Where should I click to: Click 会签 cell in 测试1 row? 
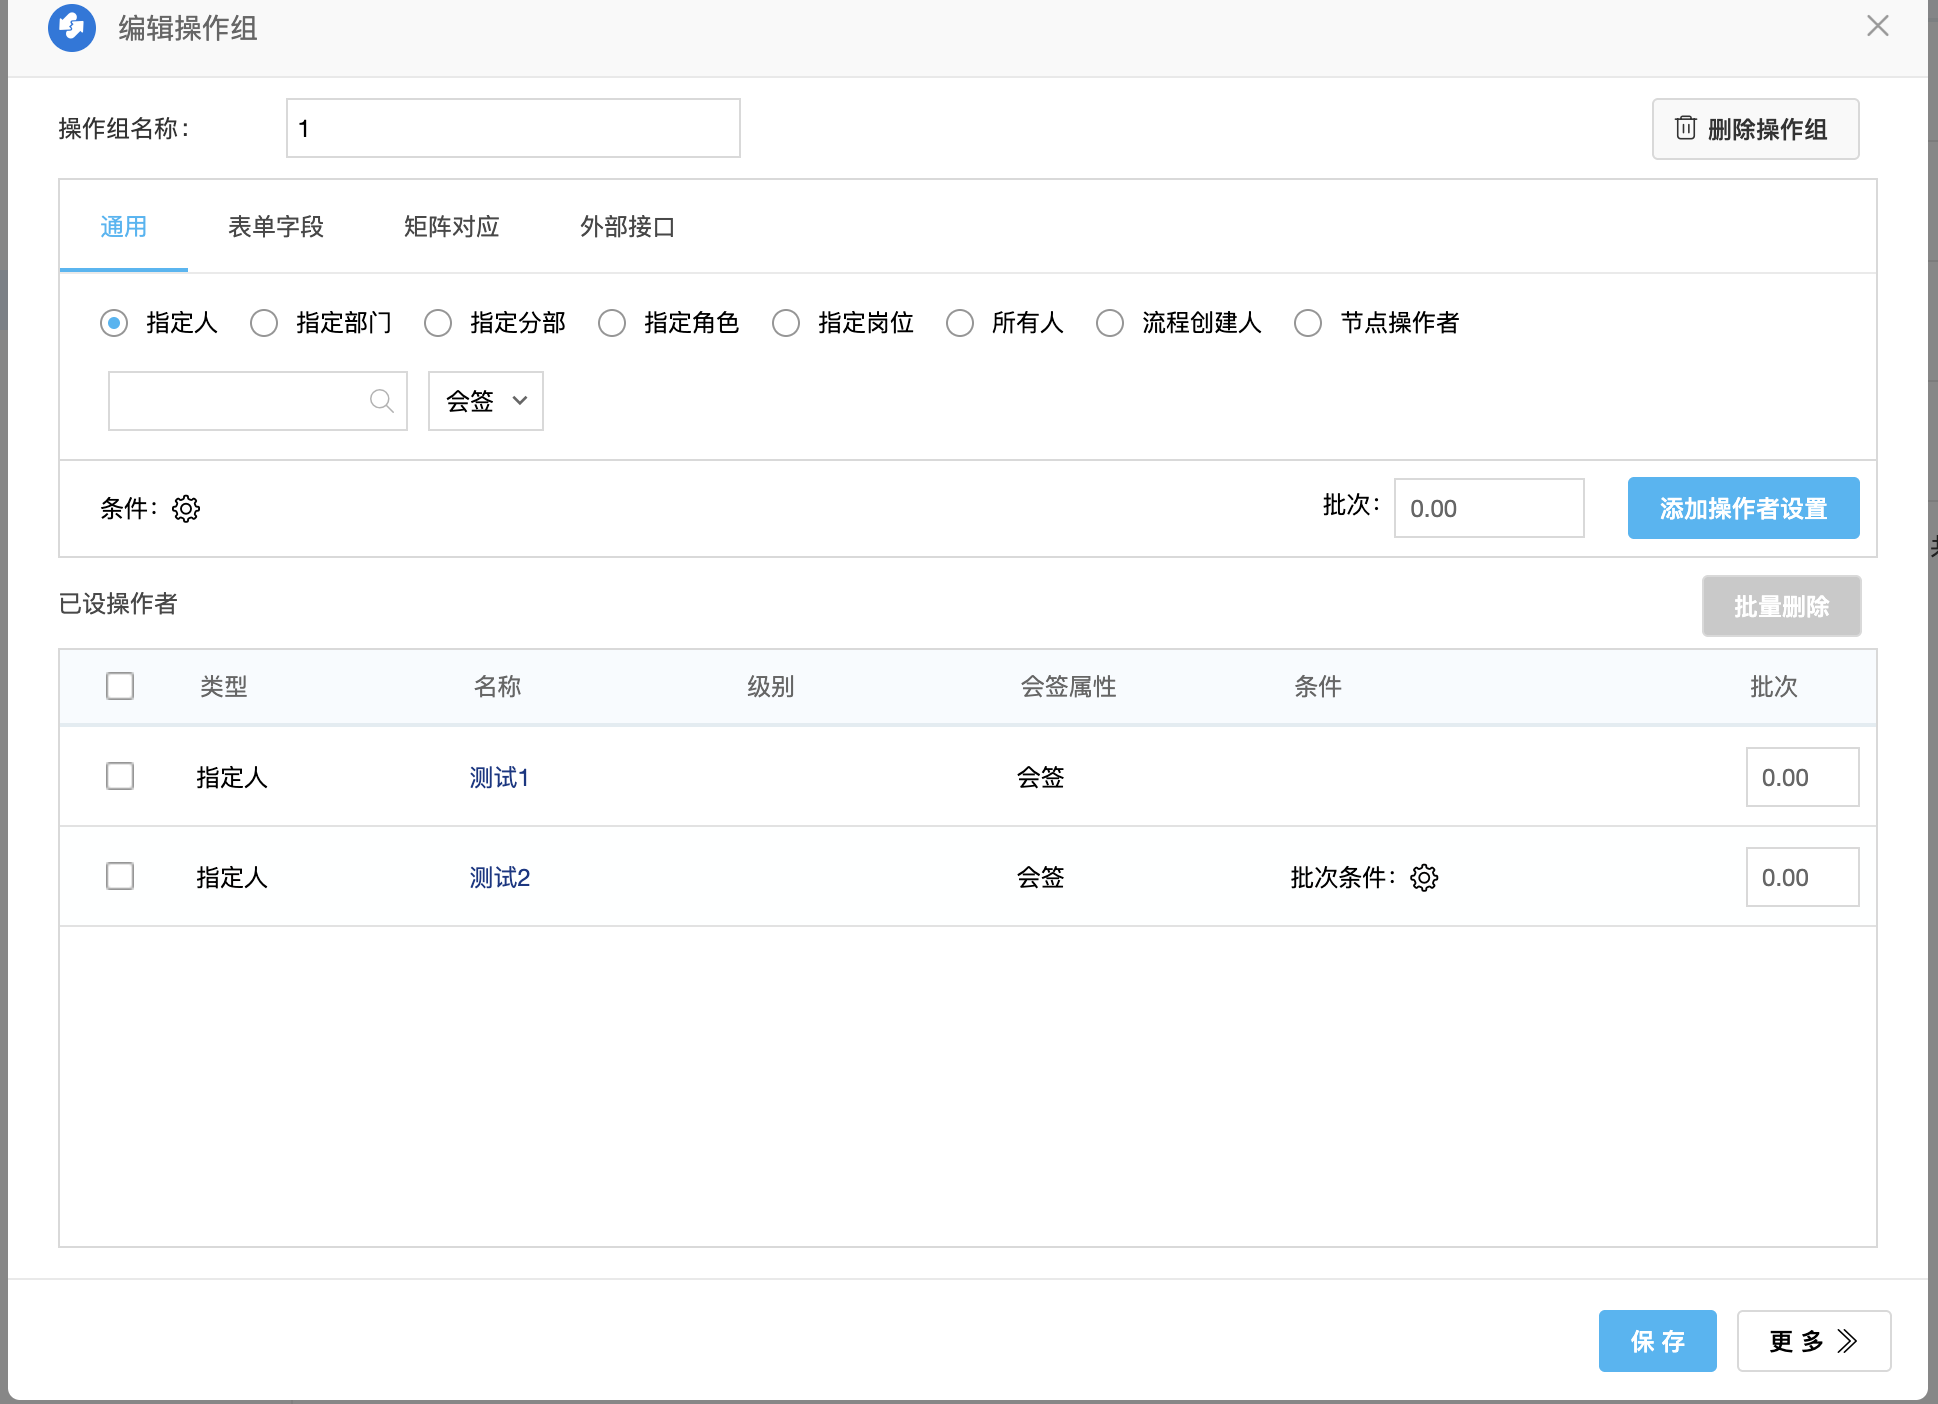point(1041,777)
